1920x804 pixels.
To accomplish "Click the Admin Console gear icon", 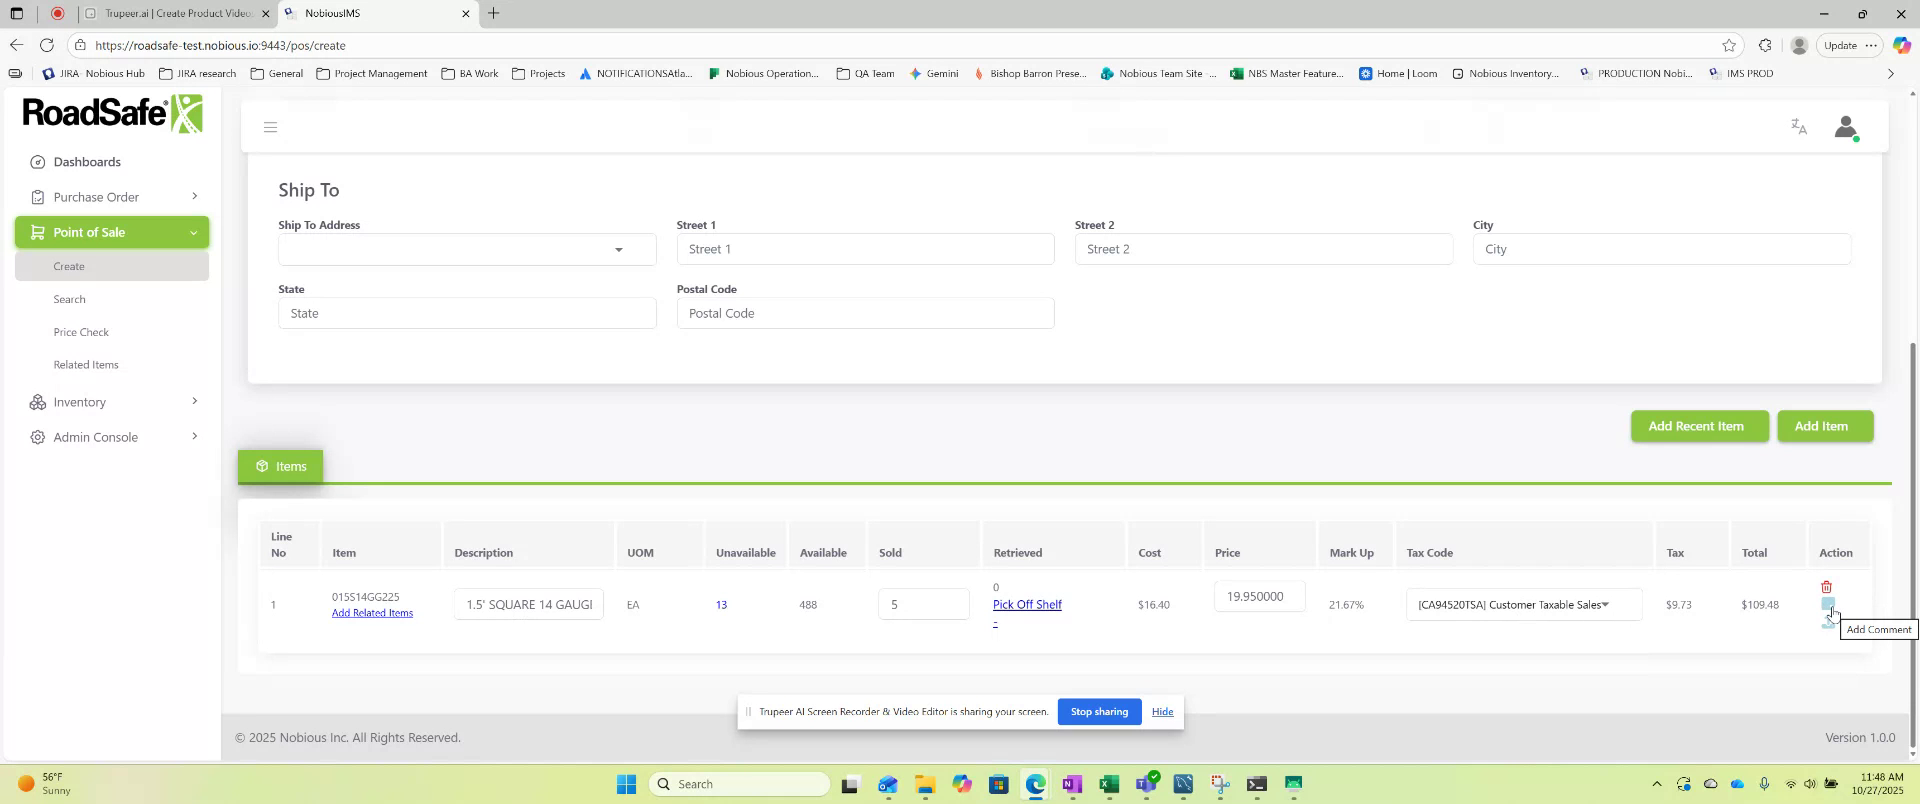I will pos(38,437).
